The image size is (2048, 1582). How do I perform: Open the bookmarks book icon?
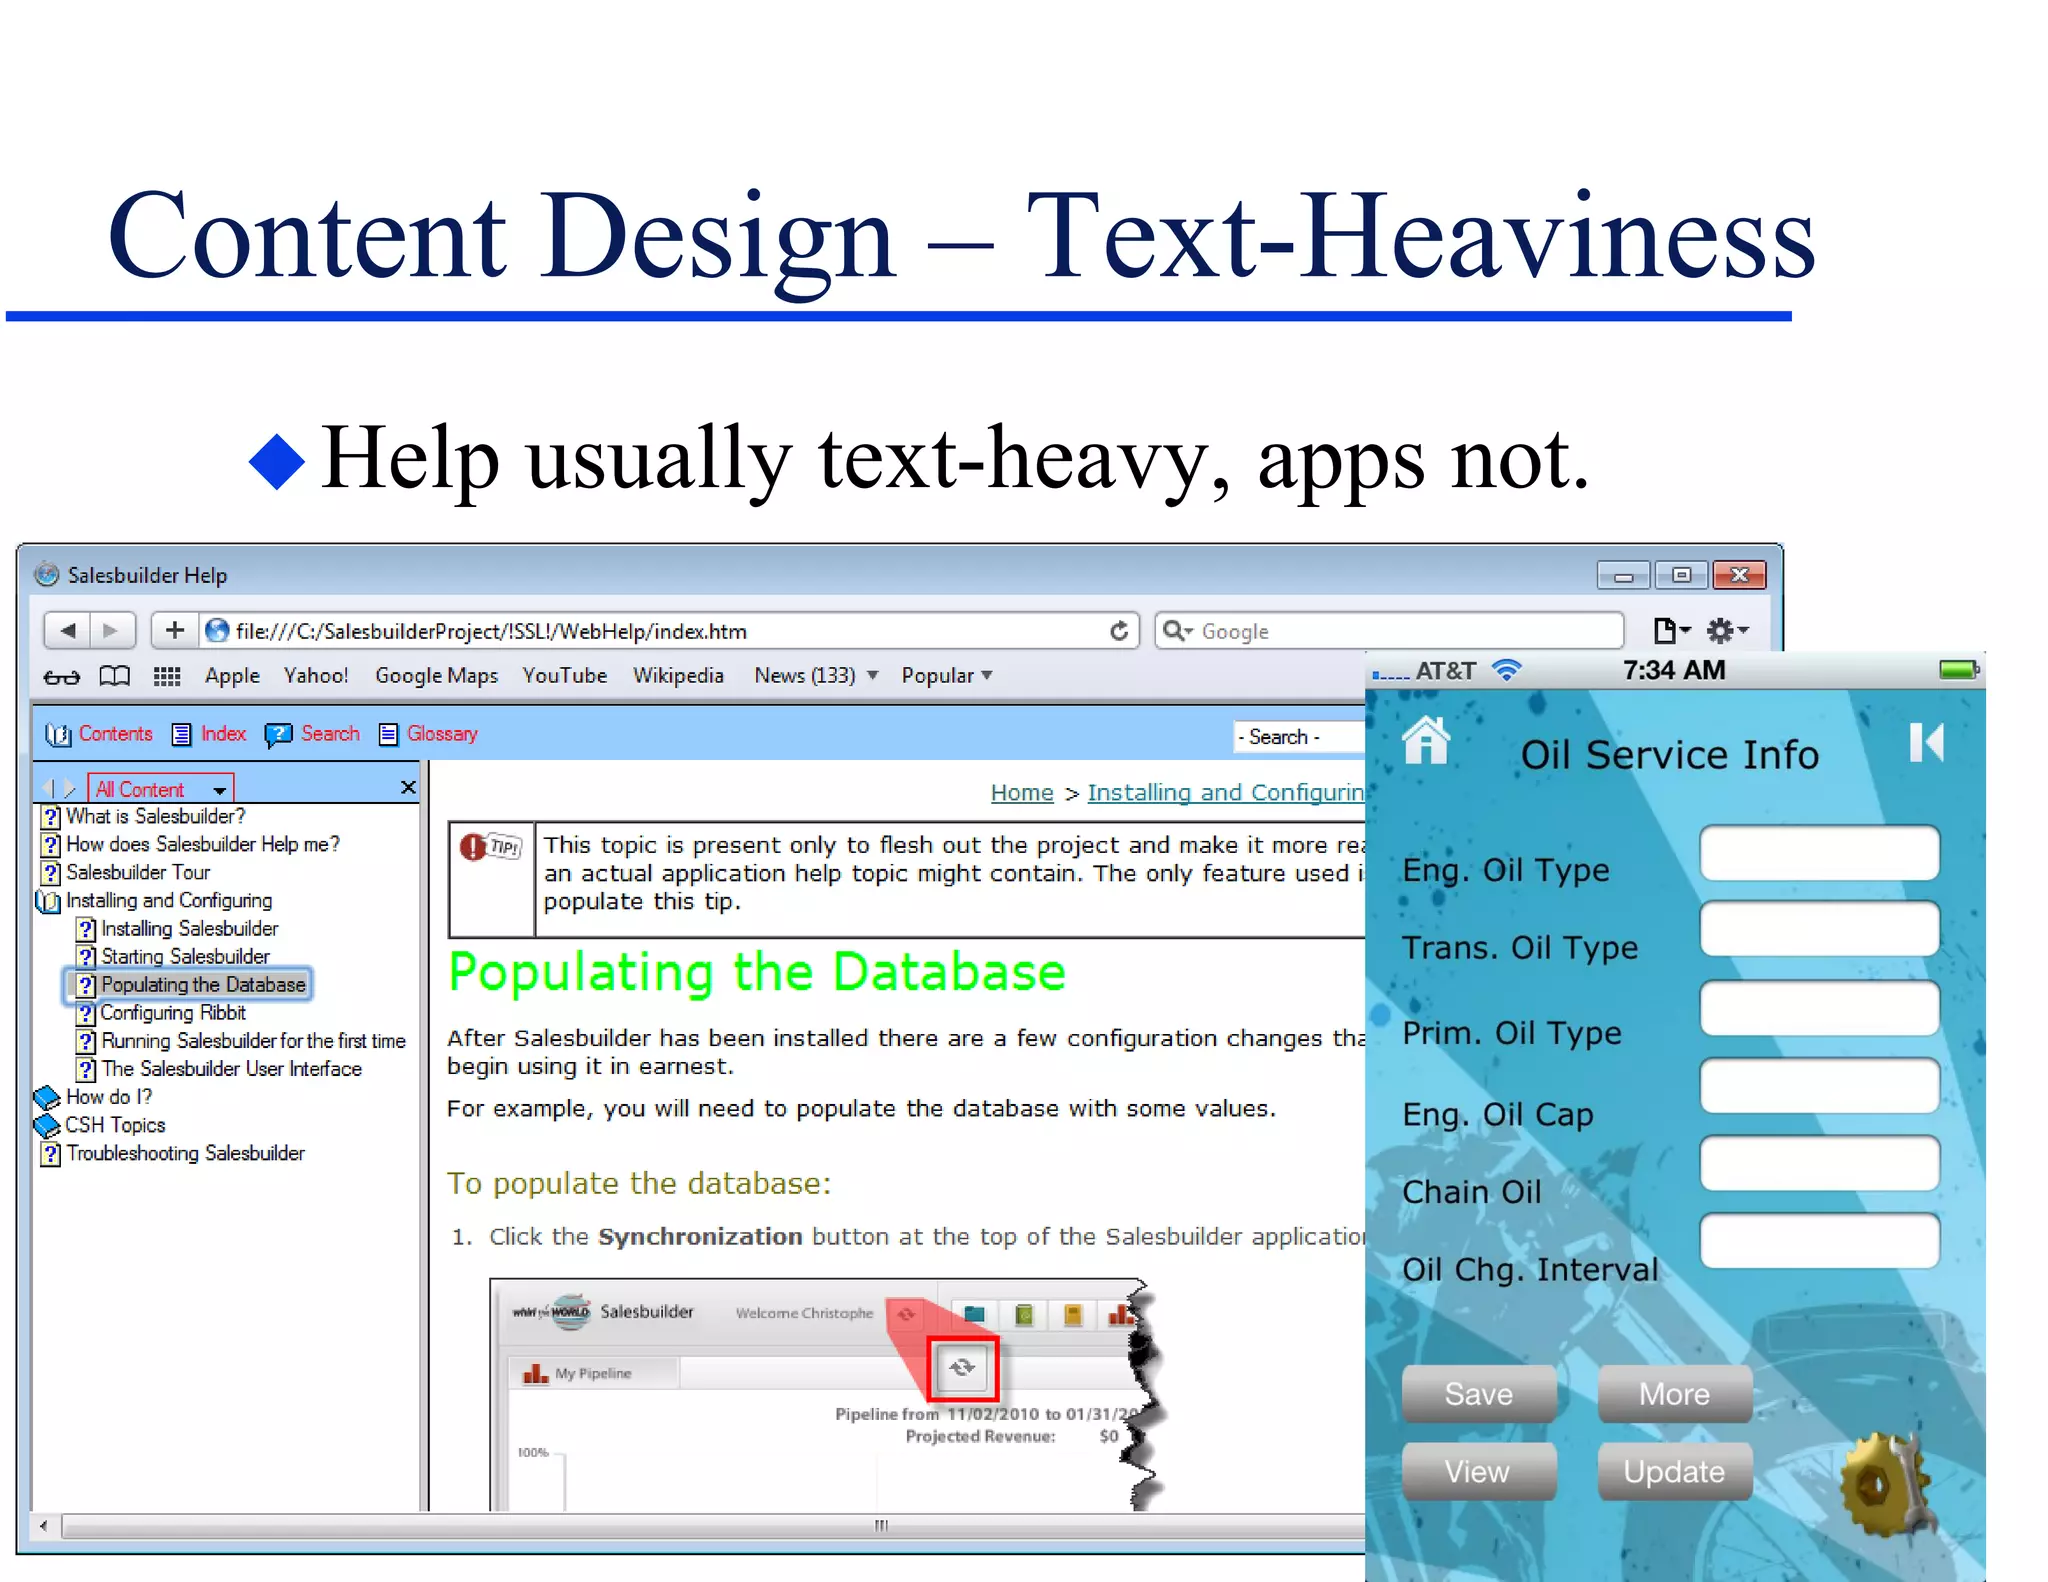click(115, 677)
